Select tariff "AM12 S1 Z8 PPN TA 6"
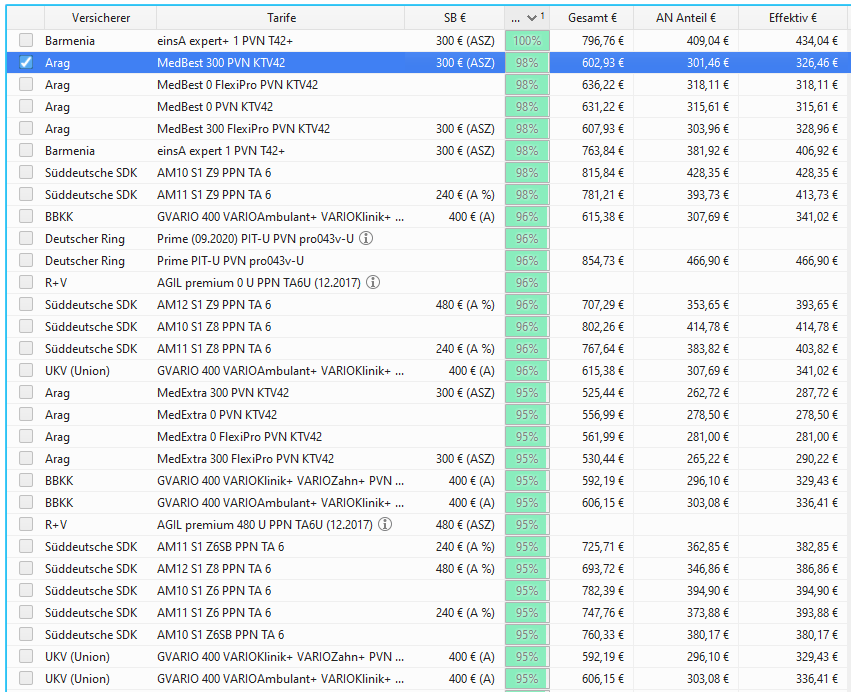 coord(214,568)
